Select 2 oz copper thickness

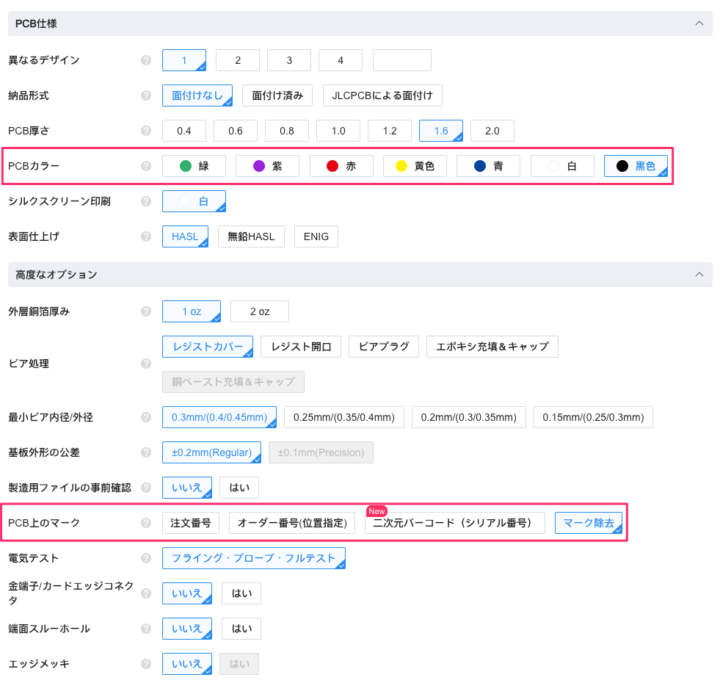pyautogui.click(x=259, y=312)
